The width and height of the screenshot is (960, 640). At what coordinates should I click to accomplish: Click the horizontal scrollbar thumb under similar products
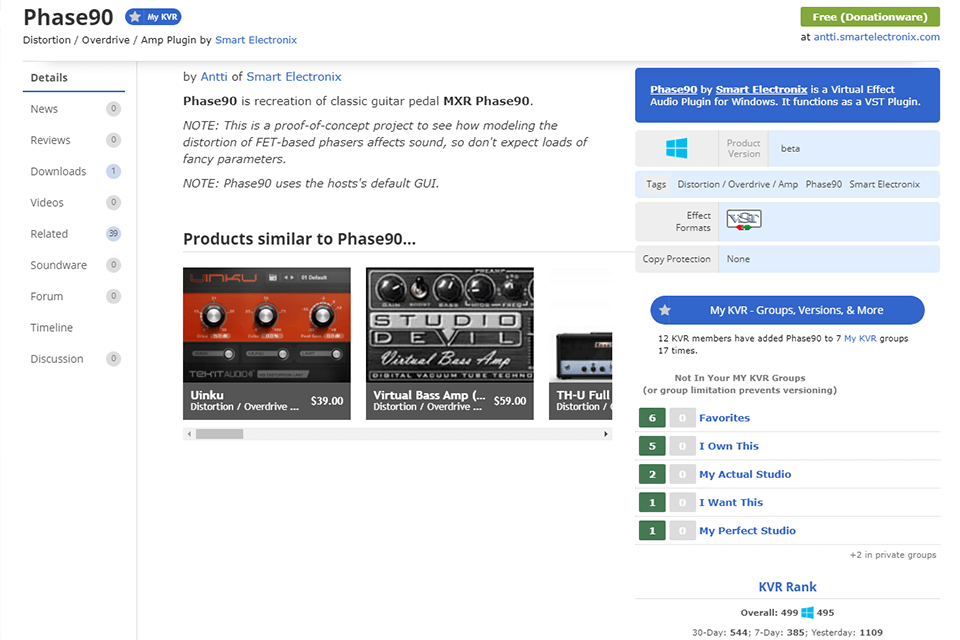[219, 434]
